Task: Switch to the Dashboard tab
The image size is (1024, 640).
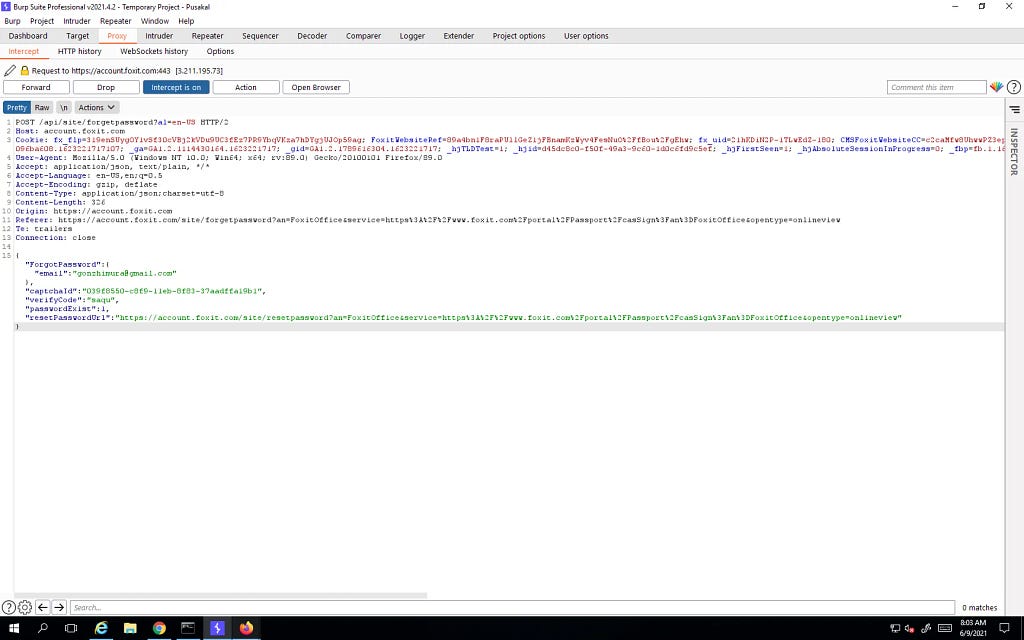Action: pos(28,36)
